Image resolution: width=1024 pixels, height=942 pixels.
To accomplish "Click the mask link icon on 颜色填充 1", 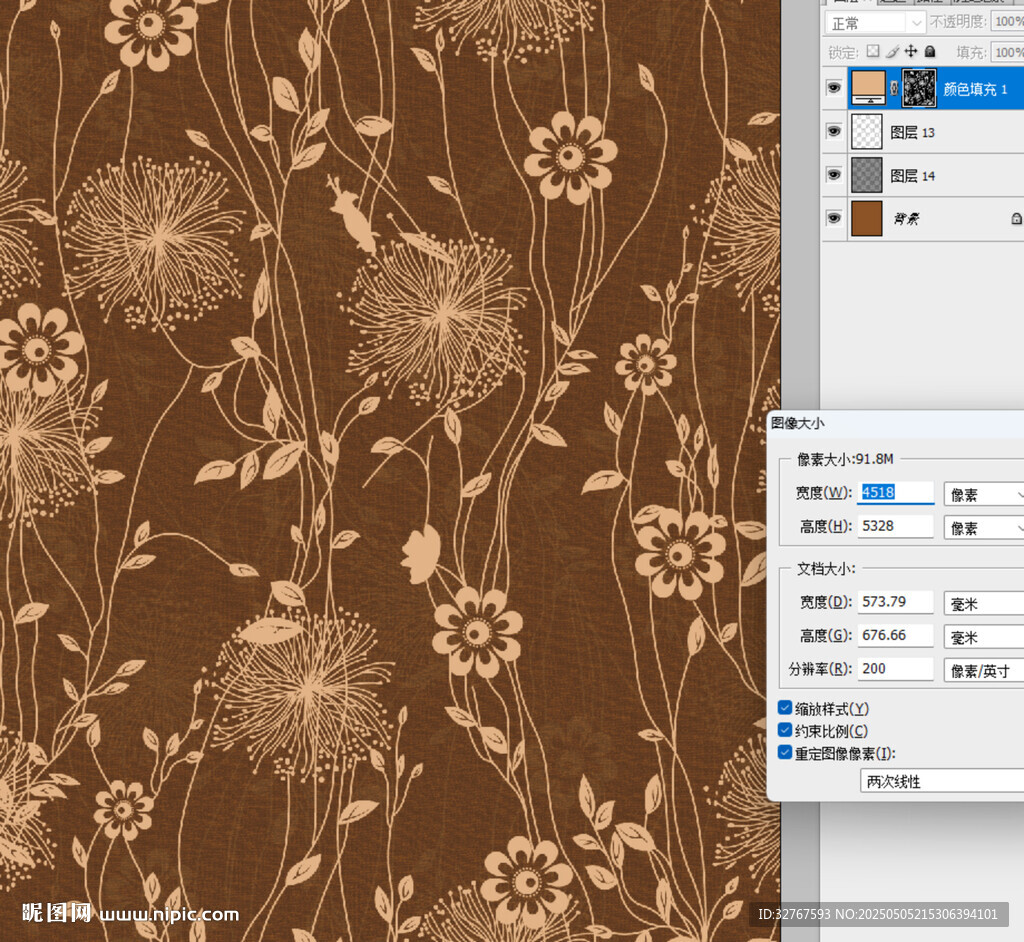I will [894, 88].
